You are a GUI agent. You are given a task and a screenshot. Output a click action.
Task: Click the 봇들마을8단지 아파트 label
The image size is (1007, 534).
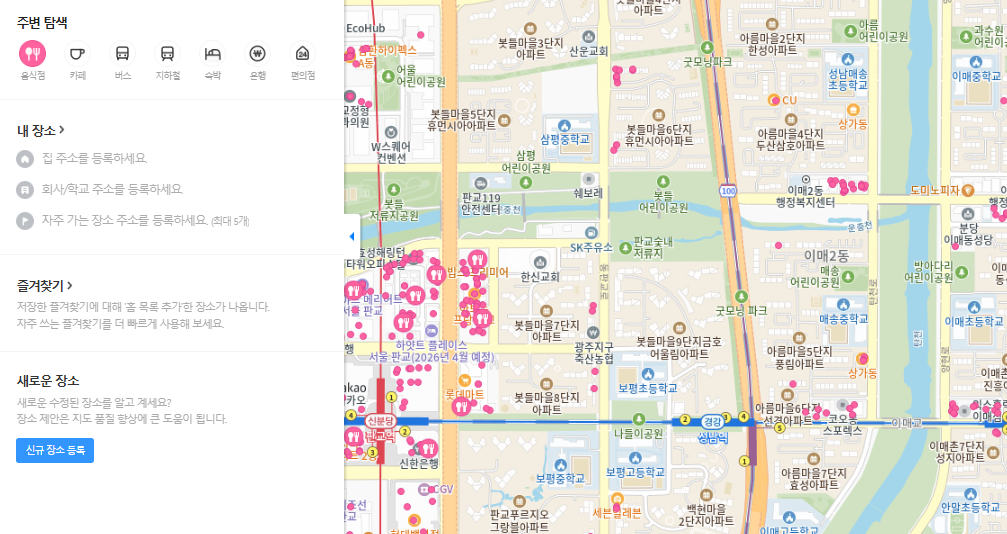click(546, 402)
